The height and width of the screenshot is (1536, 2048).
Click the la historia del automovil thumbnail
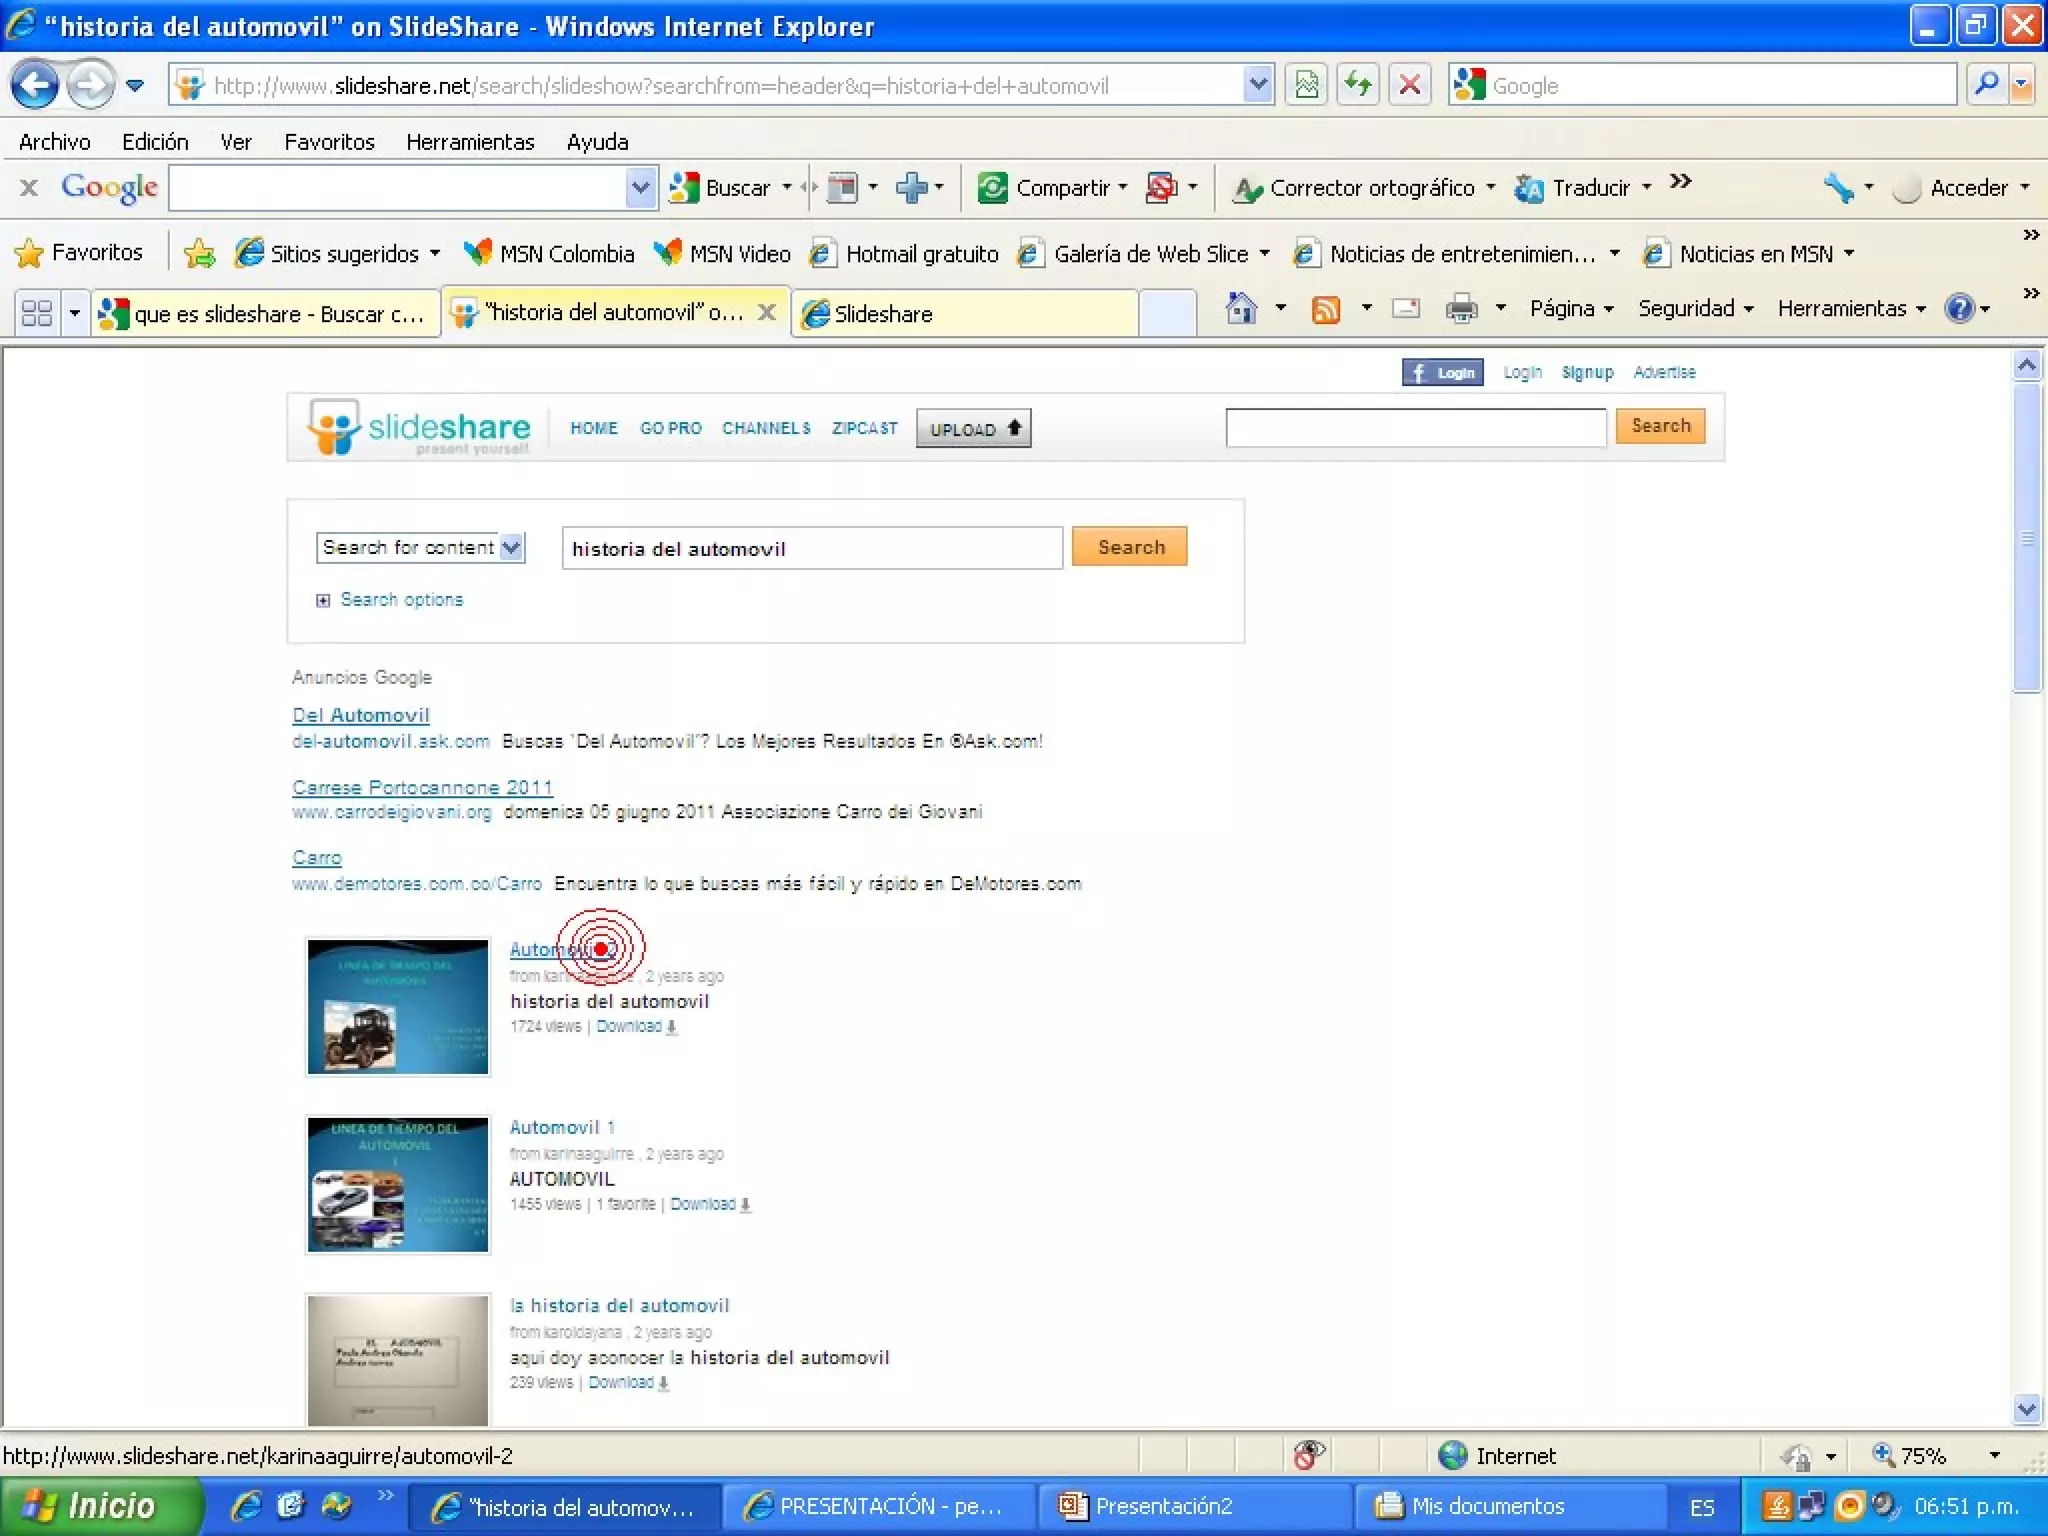point(398,1360)
